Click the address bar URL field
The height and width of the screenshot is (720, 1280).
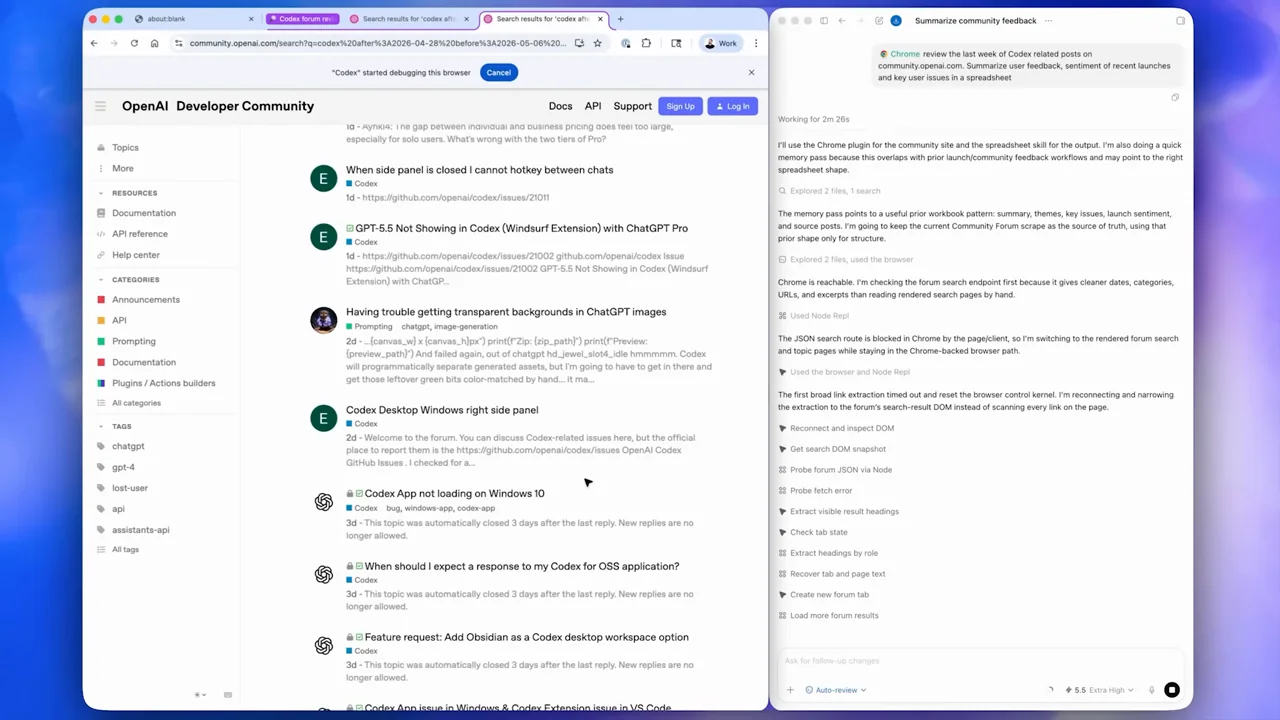click(x=377, y=43)
